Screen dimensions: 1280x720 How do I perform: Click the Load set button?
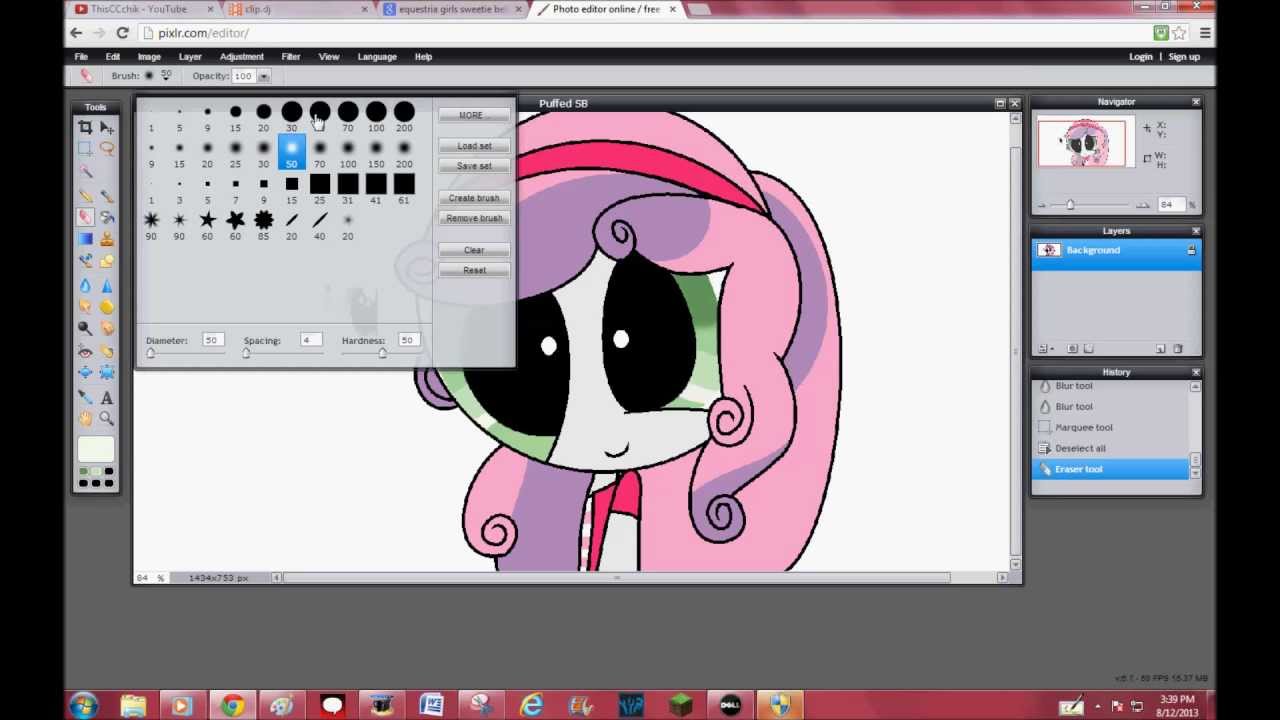point(474,146)
